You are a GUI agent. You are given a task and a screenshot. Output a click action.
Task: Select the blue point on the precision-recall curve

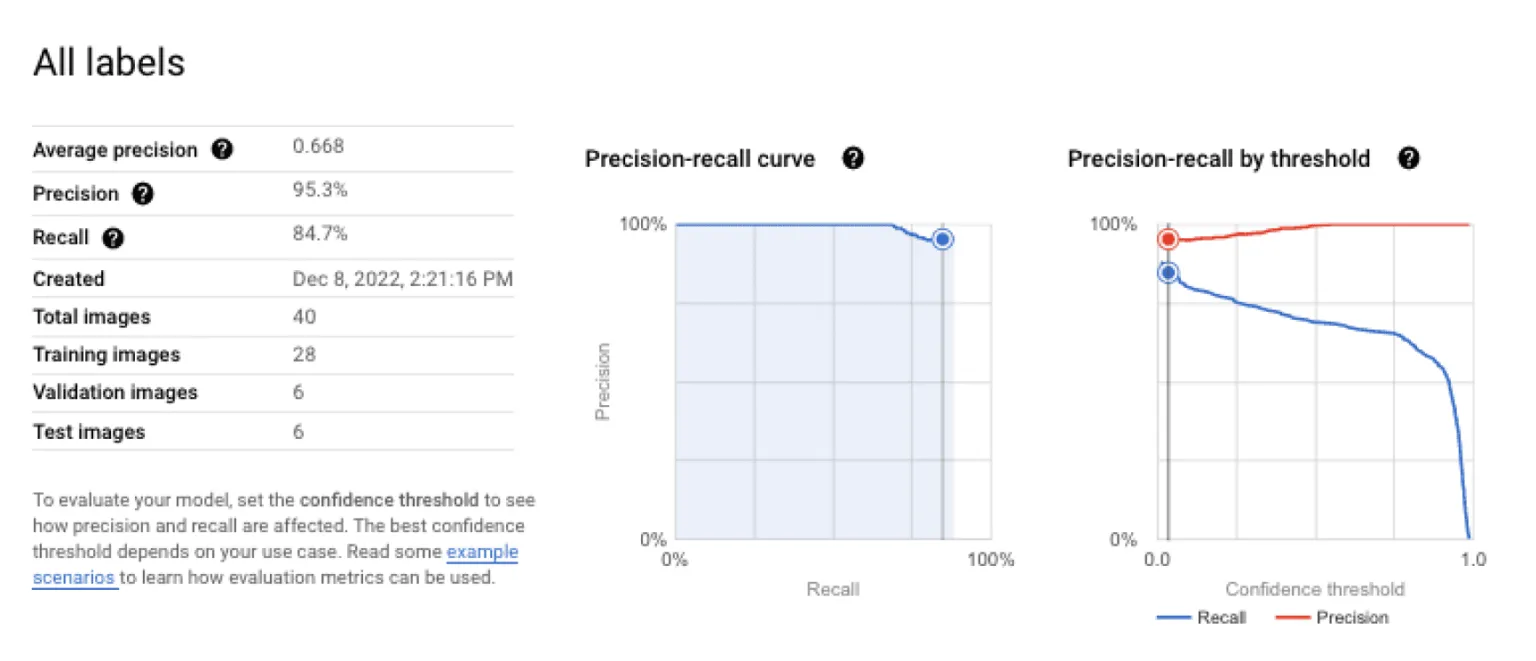[941, 239]
